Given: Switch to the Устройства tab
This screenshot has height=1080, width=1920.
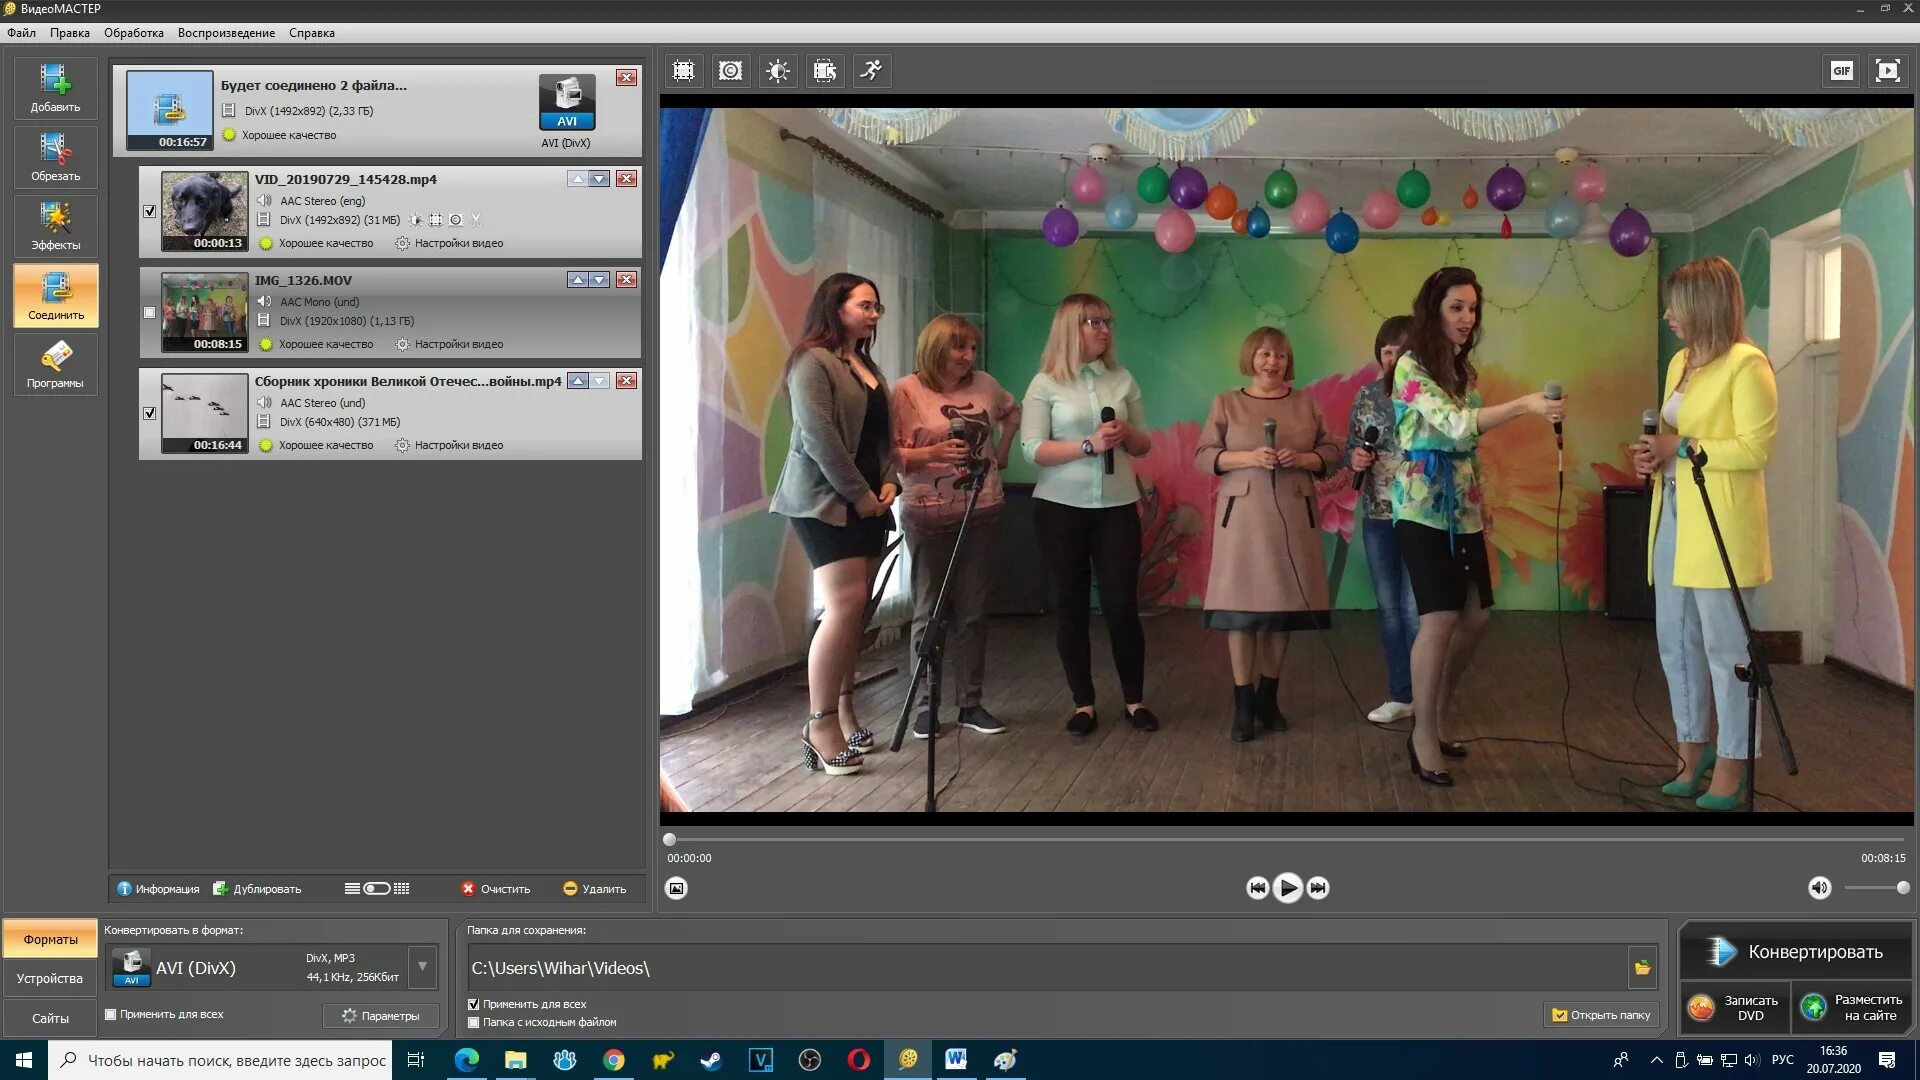Looking at the screenshot, I should click(x=50, y=978).
